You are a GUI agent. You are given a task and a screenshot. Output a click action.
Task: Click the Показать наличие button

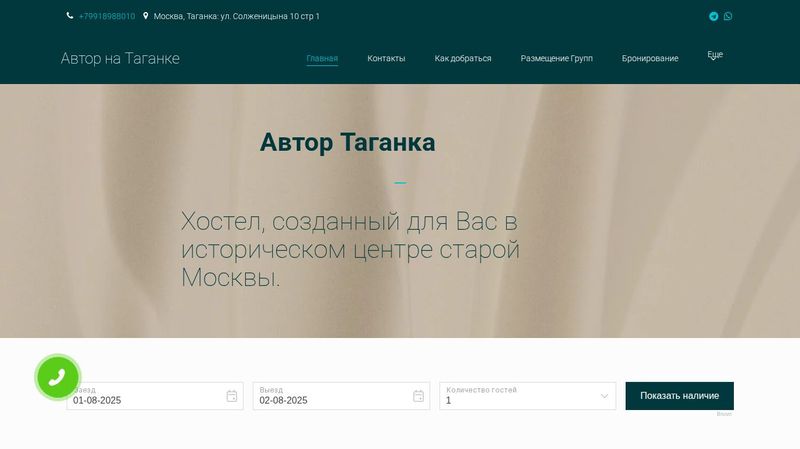[x=680, y=396]
